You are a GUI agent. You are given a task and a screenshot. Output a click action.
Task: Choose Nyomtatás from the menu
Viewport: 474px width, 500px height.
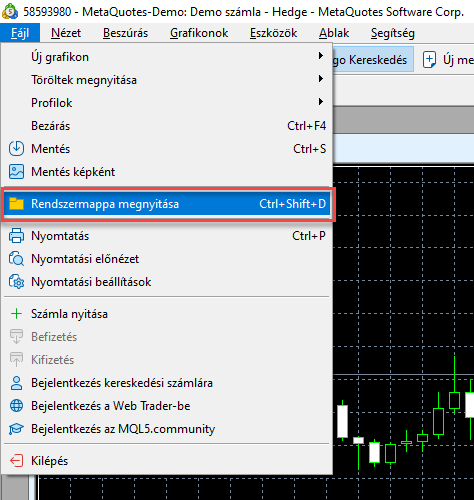(x=168, y=236)
